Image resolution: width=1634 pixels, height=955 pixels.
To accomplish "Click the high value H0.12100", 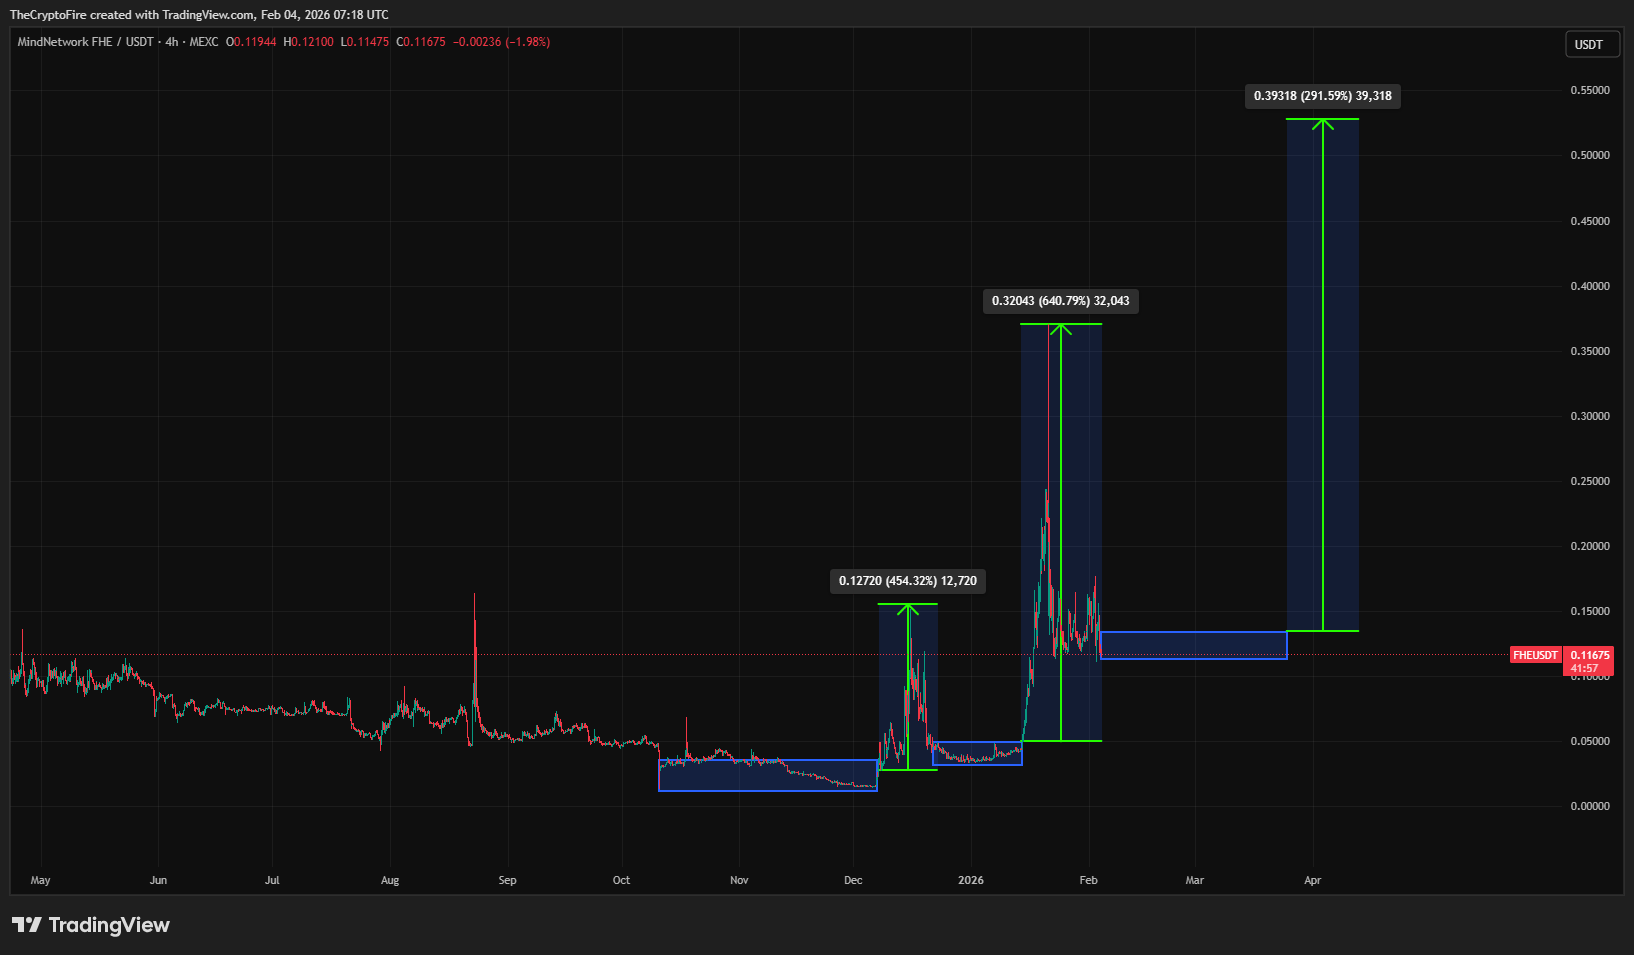I will [x=309, y=42].
